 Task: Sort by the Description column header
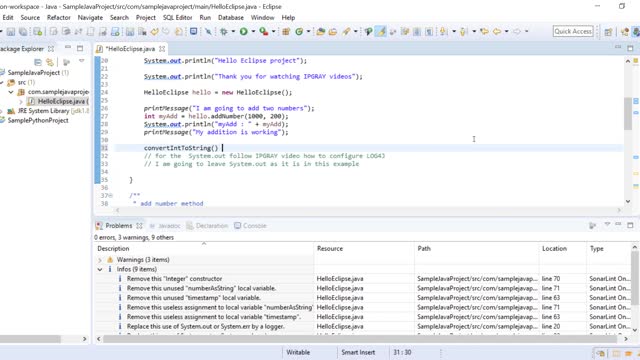click(204, 249)
